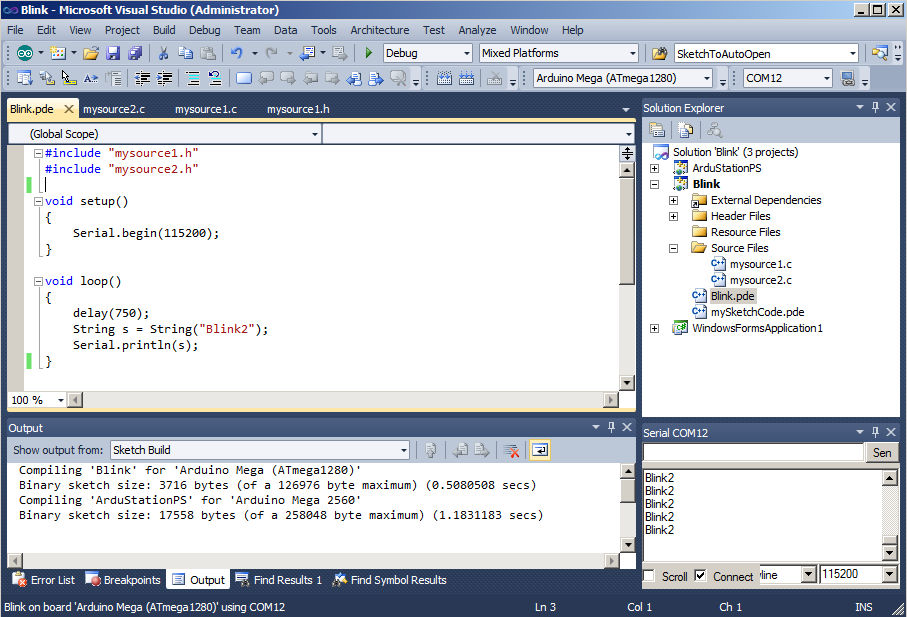Image resolution: width=907 pixels, height=617 pixels.
Task: Click the first keyboard-style icon after the bookmark group
Action: (x=444, y=78)
